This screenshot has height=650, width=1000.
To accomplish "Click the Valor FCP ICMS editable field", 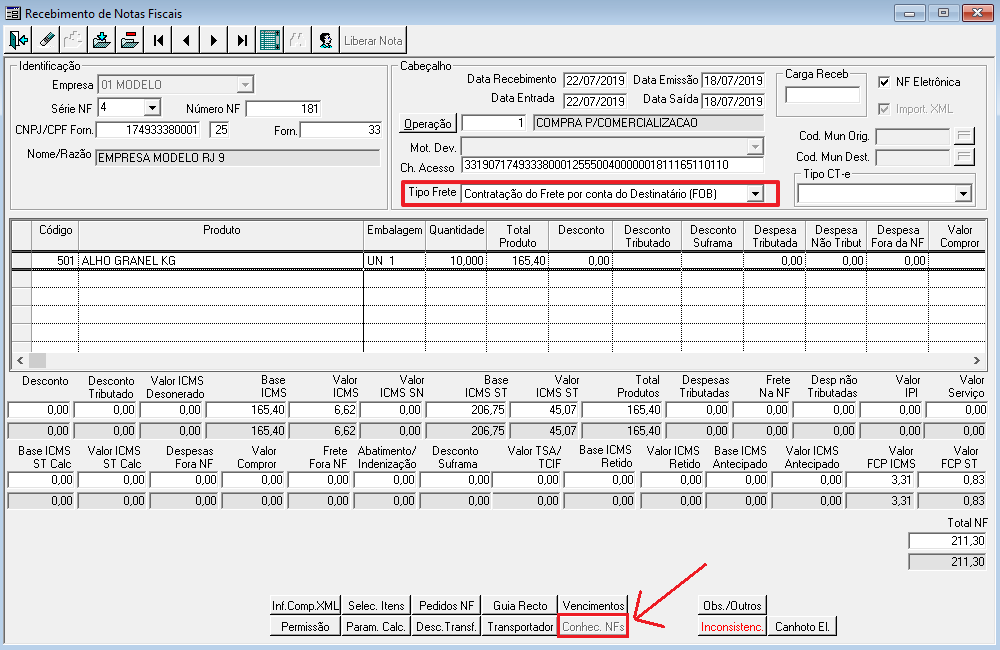I will 880,480.
